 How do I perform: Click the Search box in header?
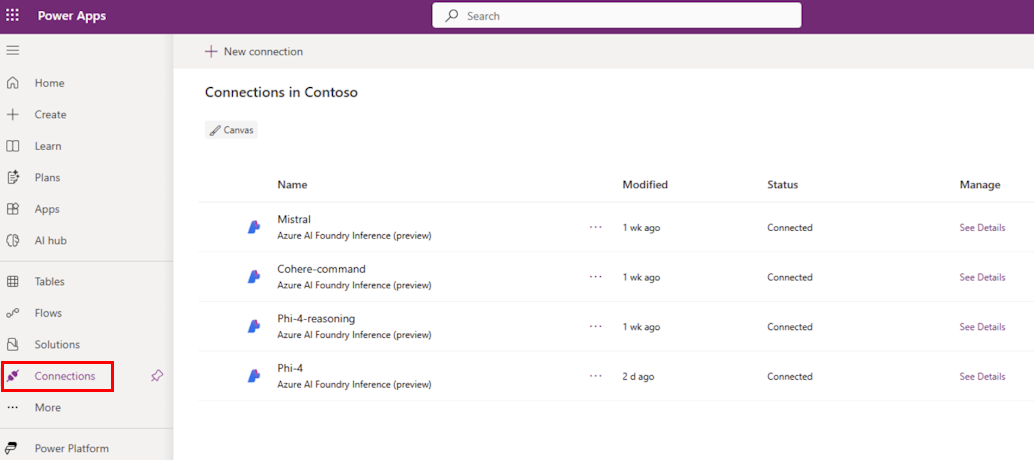[617, 16]
